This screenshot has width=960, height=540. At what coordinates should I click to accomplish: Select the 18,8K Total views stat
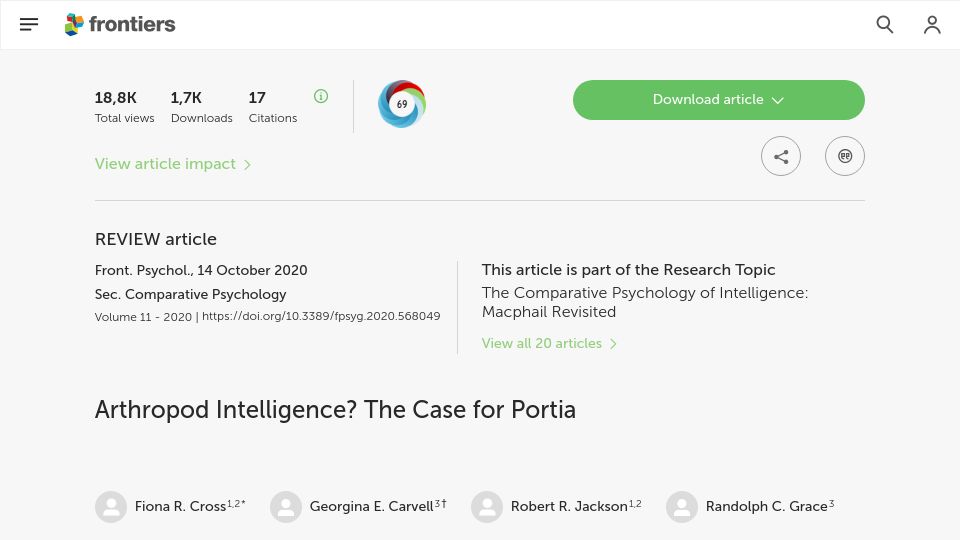(x=124, y=107)
